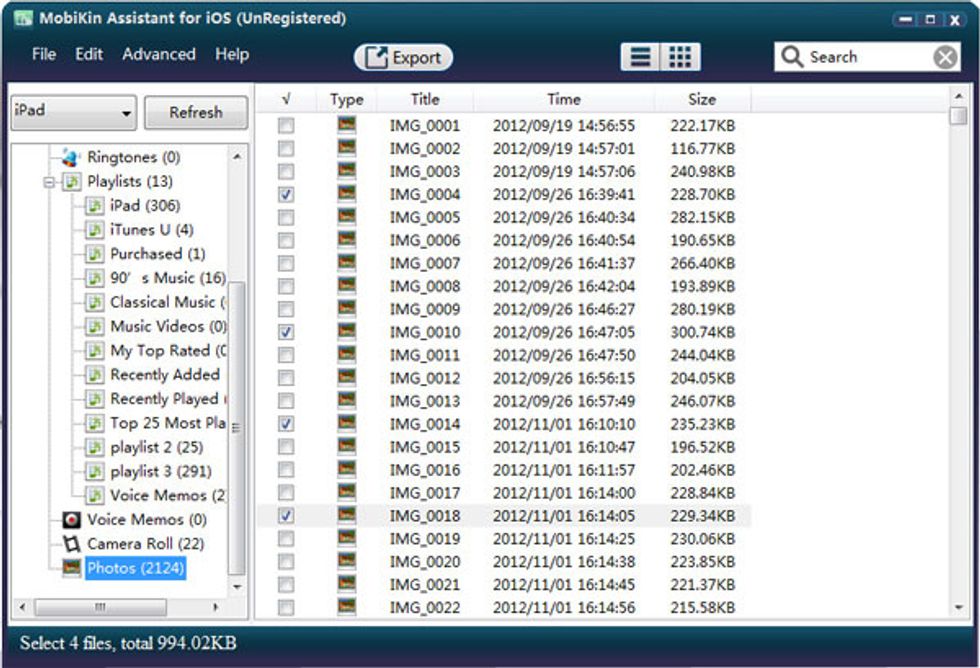Click the Export button

(x=403, y=57)
